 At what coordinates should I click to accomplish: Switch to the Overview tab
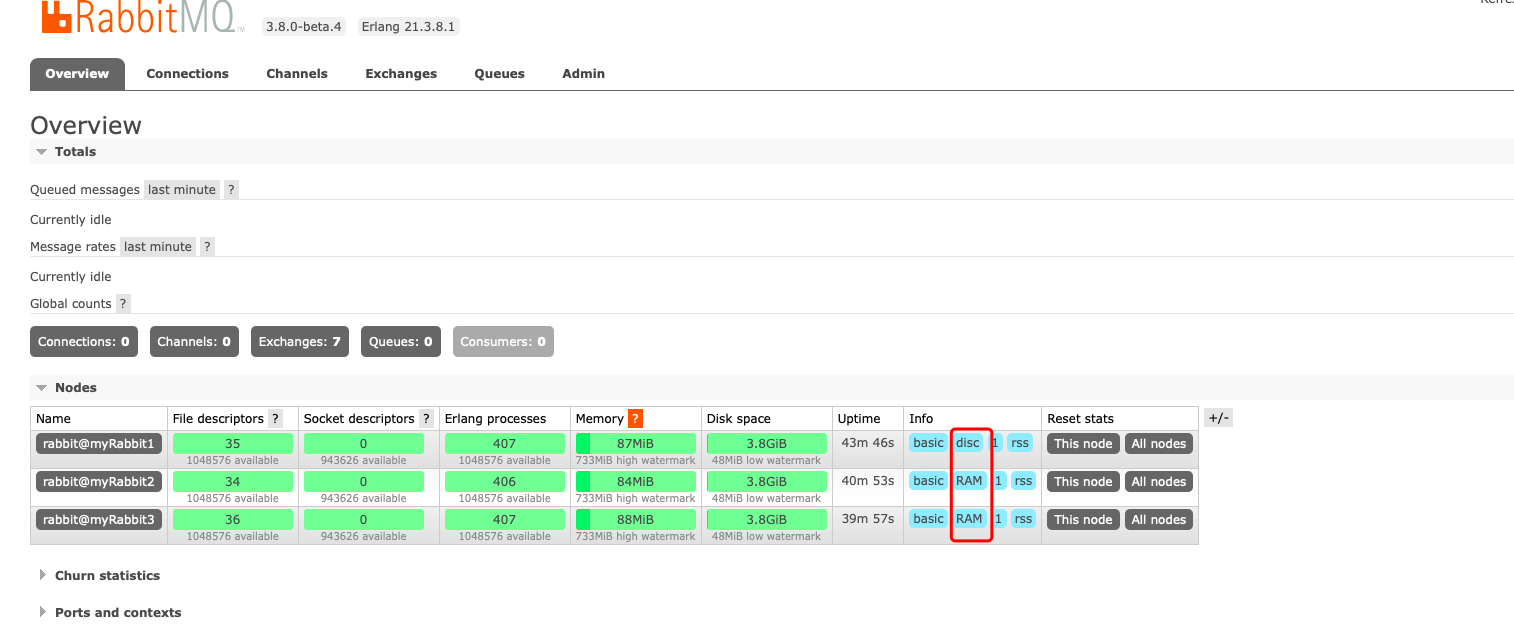click(77, 74)
